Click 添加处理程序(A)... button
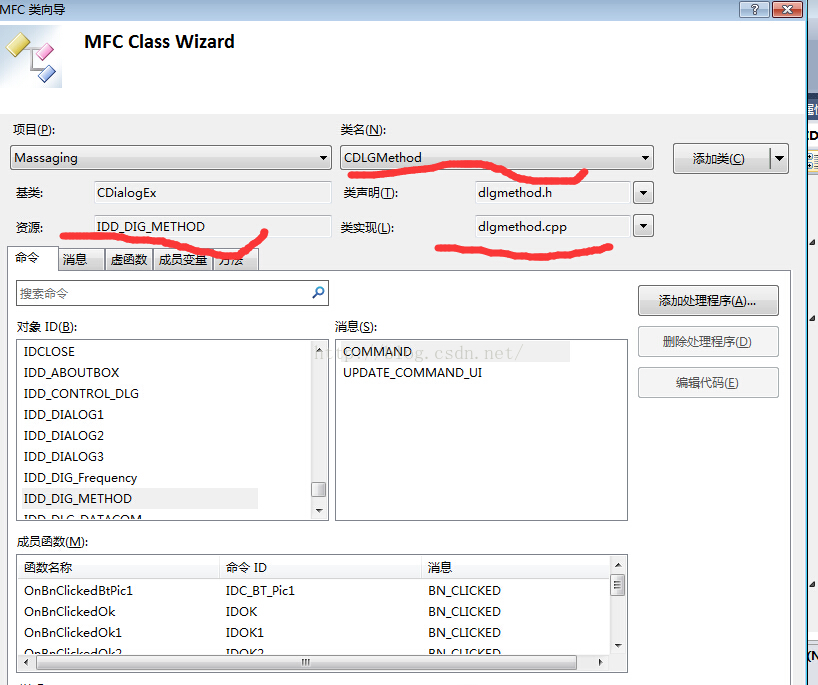This screenshot has height=685, width=818. 708,301
